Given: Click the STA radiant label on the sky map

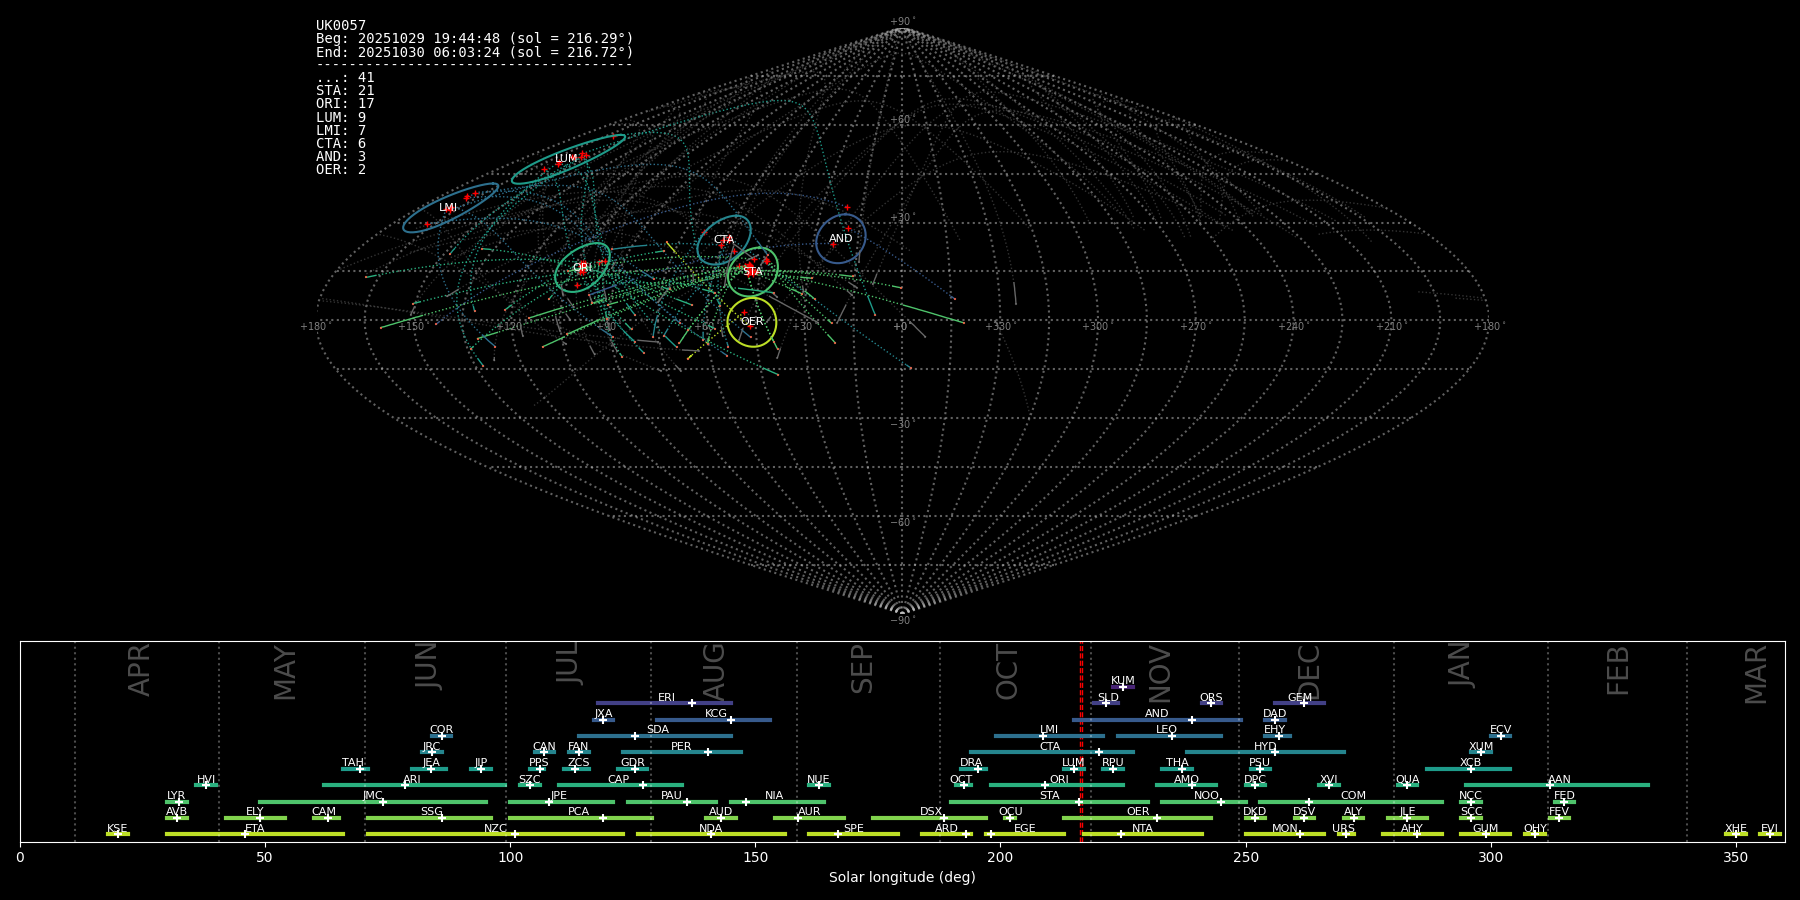Looking at the screenshot, I should 752,272.
